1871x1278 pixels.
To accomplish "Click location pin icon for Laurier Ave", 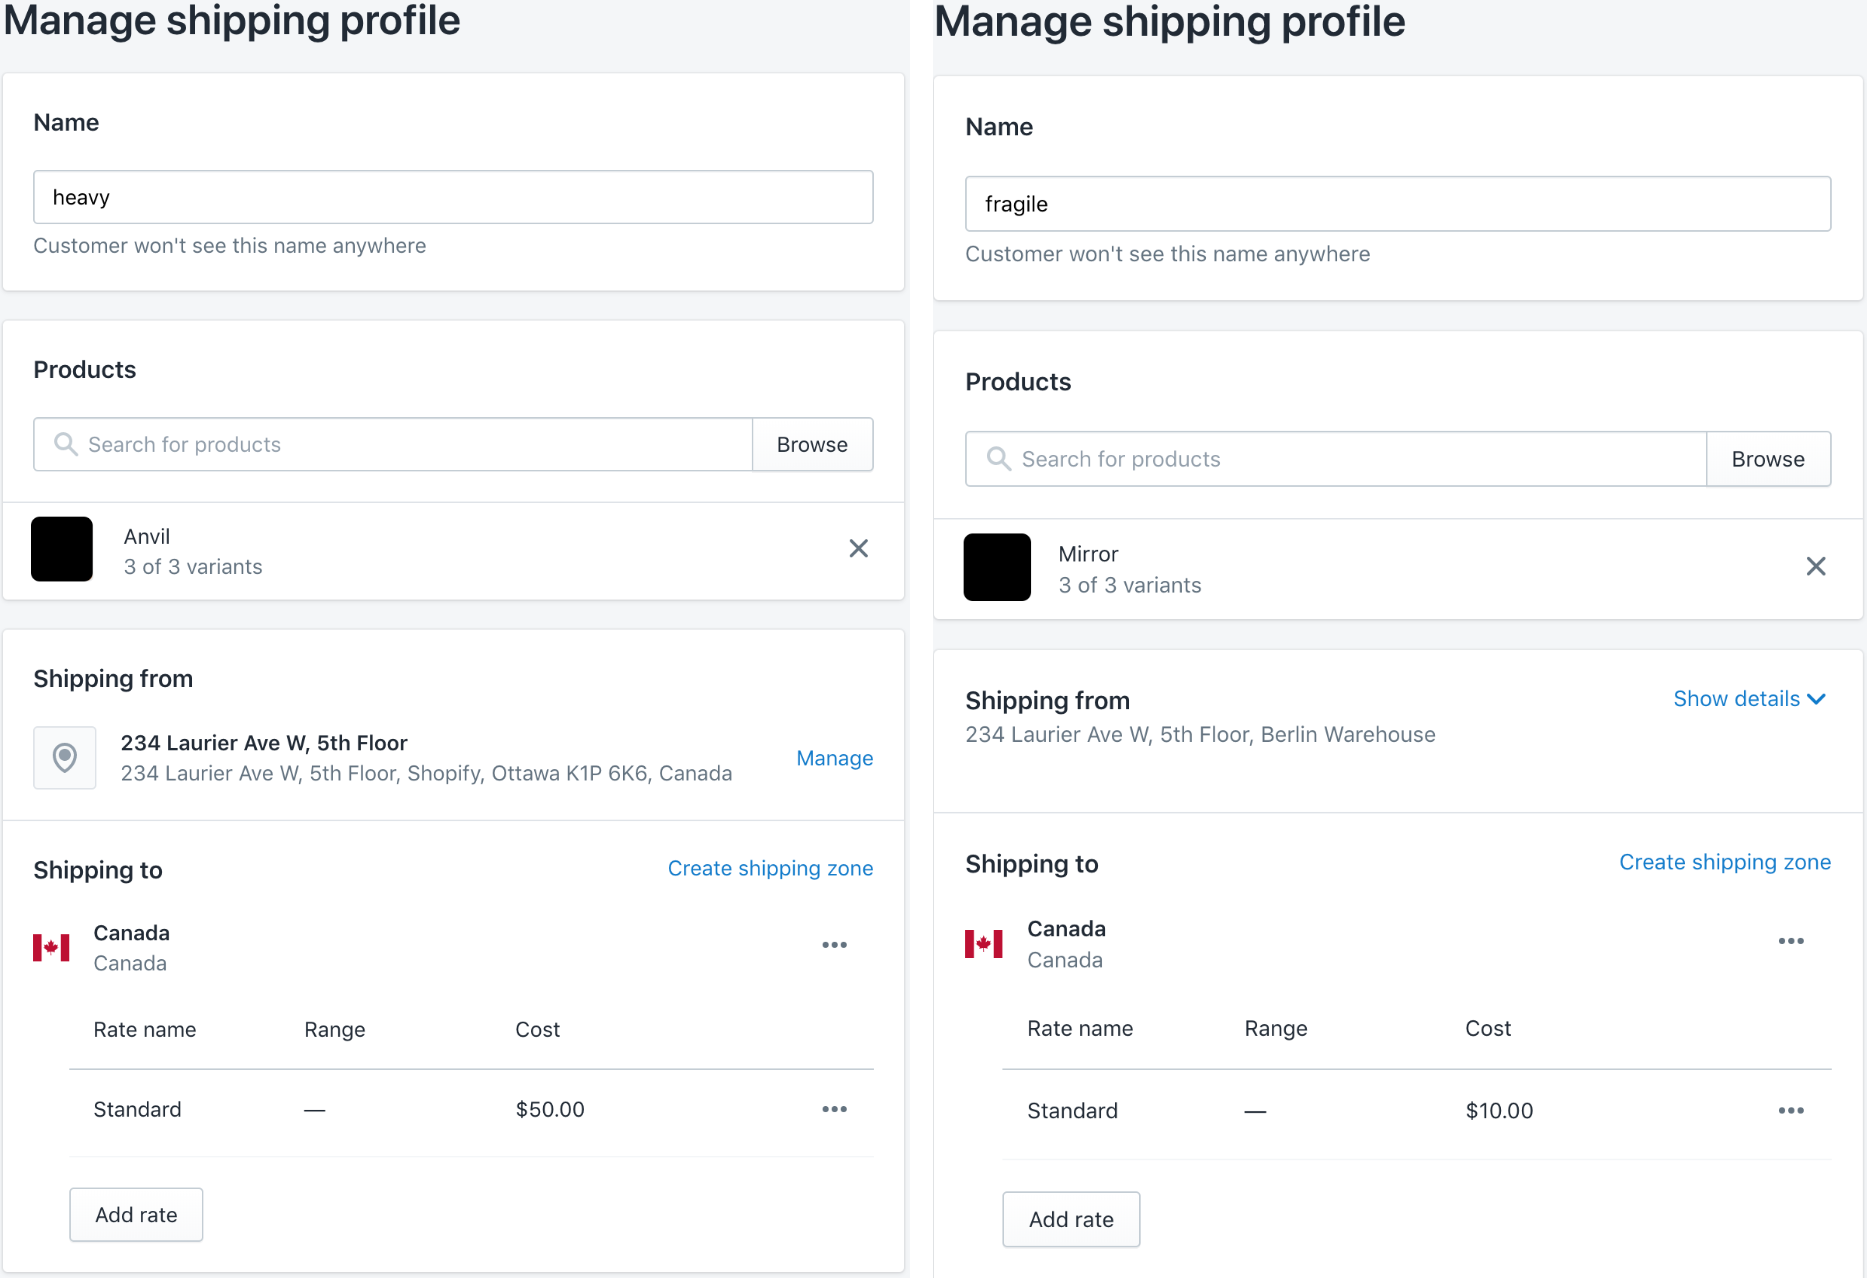I will point(65,758).
